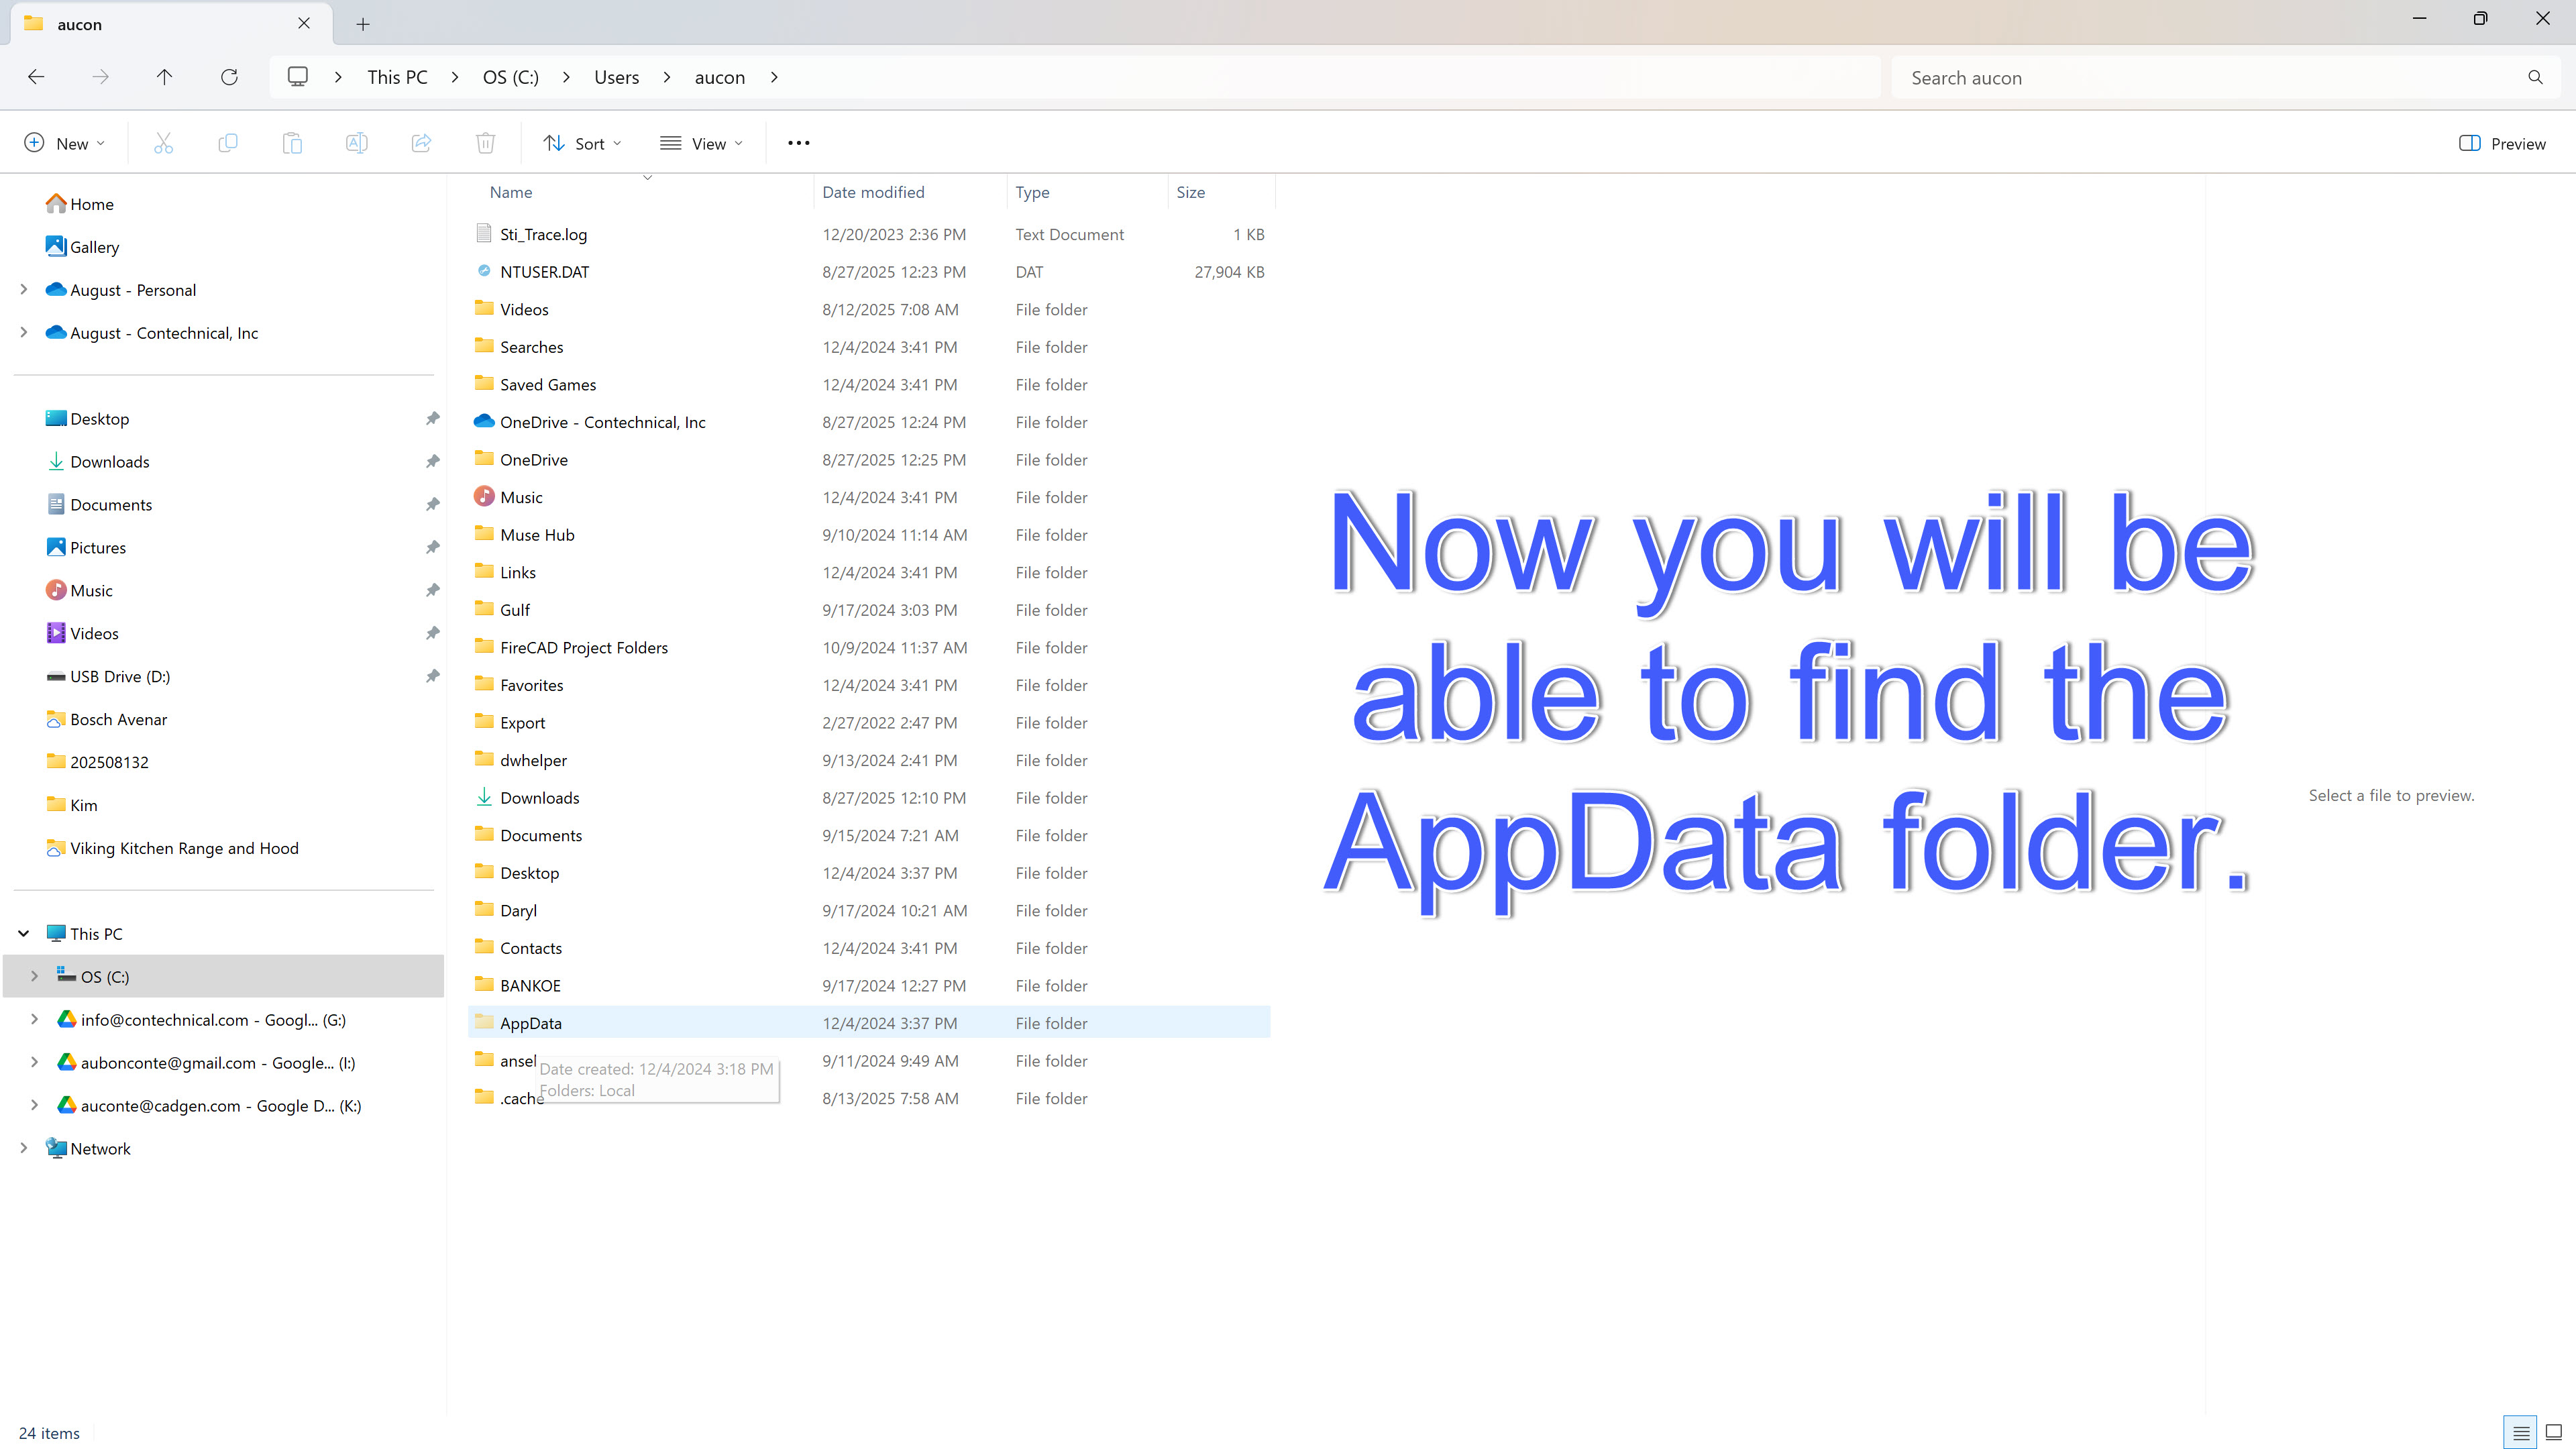The image size is (2576, 1449).
Task: Click the Copy icon in toolbar
Action: (228, 143)
